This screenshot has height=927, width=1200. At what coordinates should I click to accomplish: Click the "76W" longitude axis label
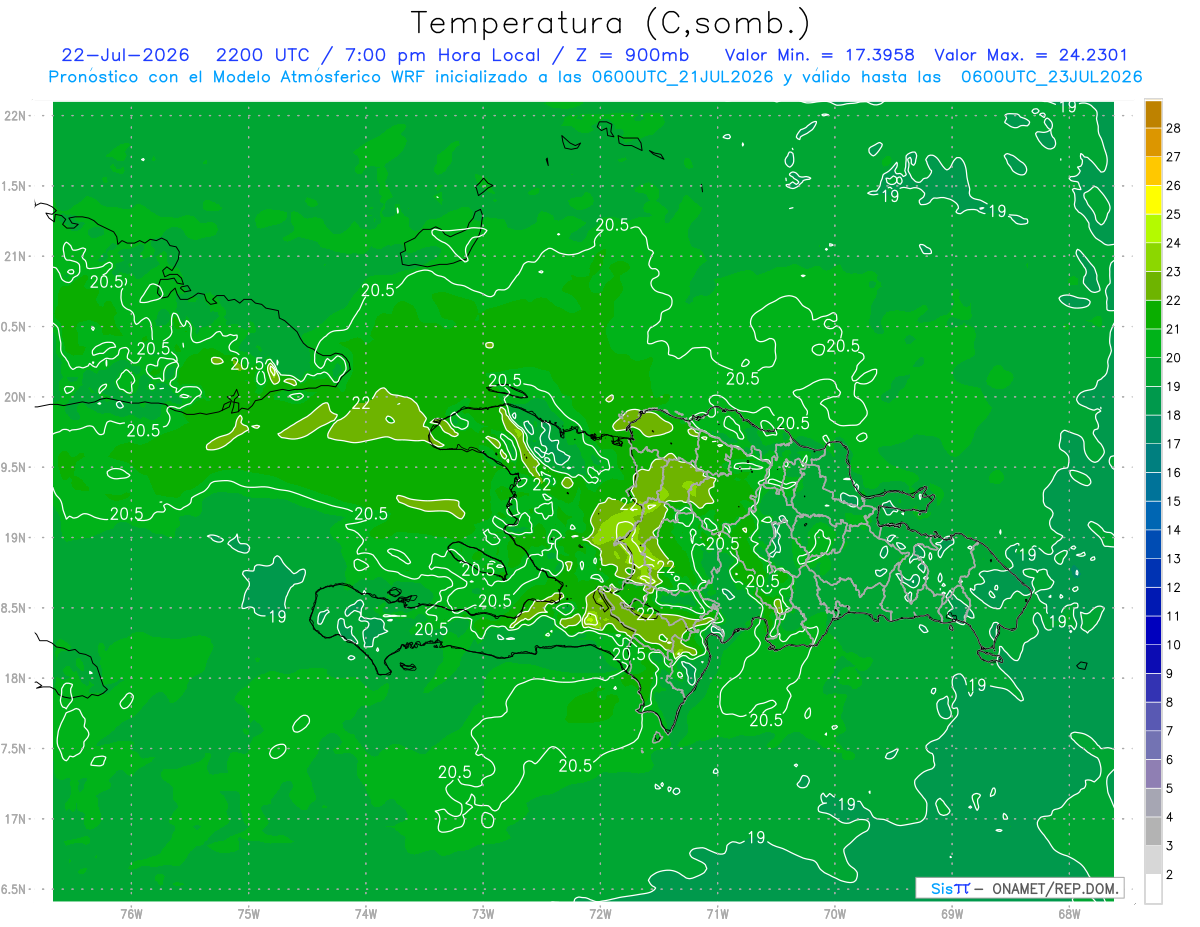[131, 913]
